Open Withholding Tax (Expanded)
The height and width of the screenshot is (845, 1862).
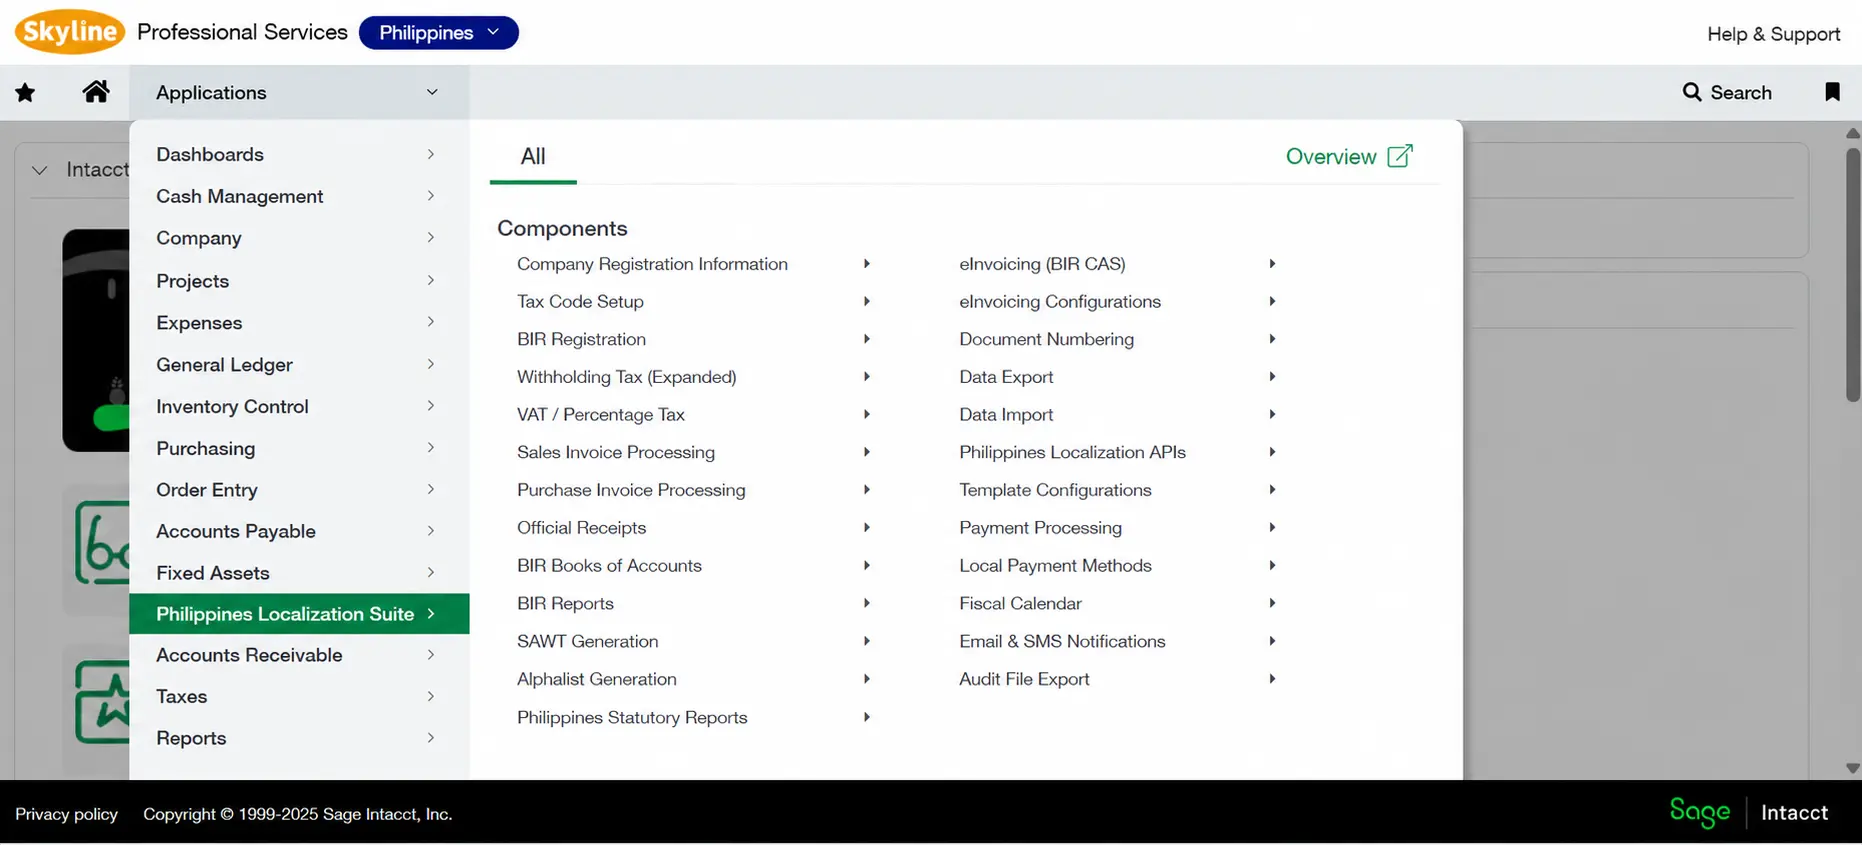627,377
